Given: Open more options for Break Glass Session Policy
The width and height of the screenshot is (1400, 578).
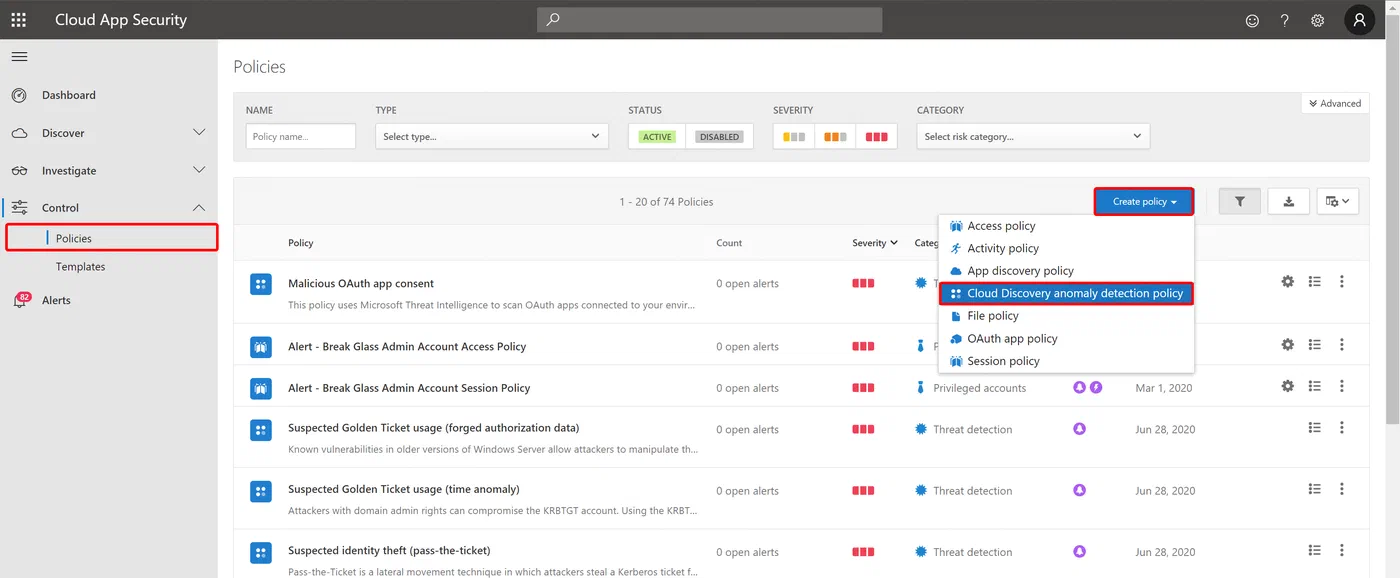Looking at the screenshot, I should 1342,386.
